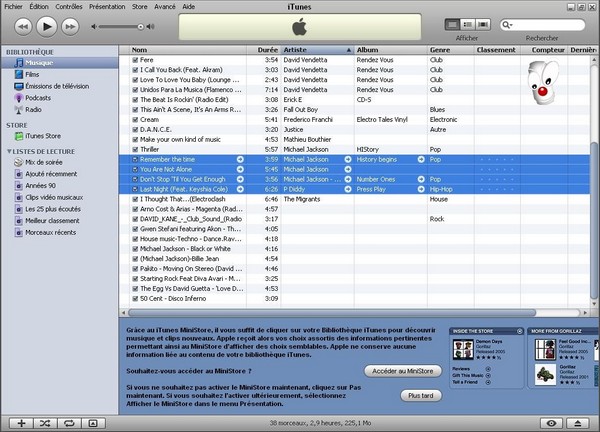Open the Store menu
Viewport: 600px width, 432px height.
[140, 7]
